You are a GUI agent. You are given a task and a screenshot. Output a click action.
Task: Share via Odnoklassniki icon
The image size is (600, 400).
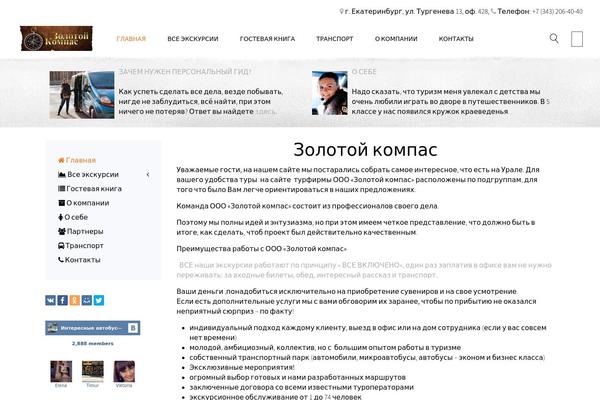pyautogui.click(x=75, y=300)
